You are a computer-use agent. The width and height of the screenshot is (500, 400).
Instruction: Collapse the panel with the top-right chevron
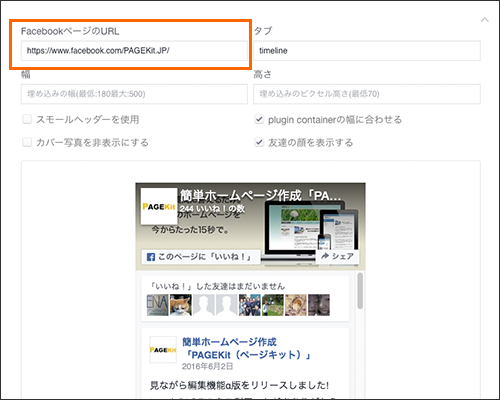pyautogui.click(x=485, y=20)
